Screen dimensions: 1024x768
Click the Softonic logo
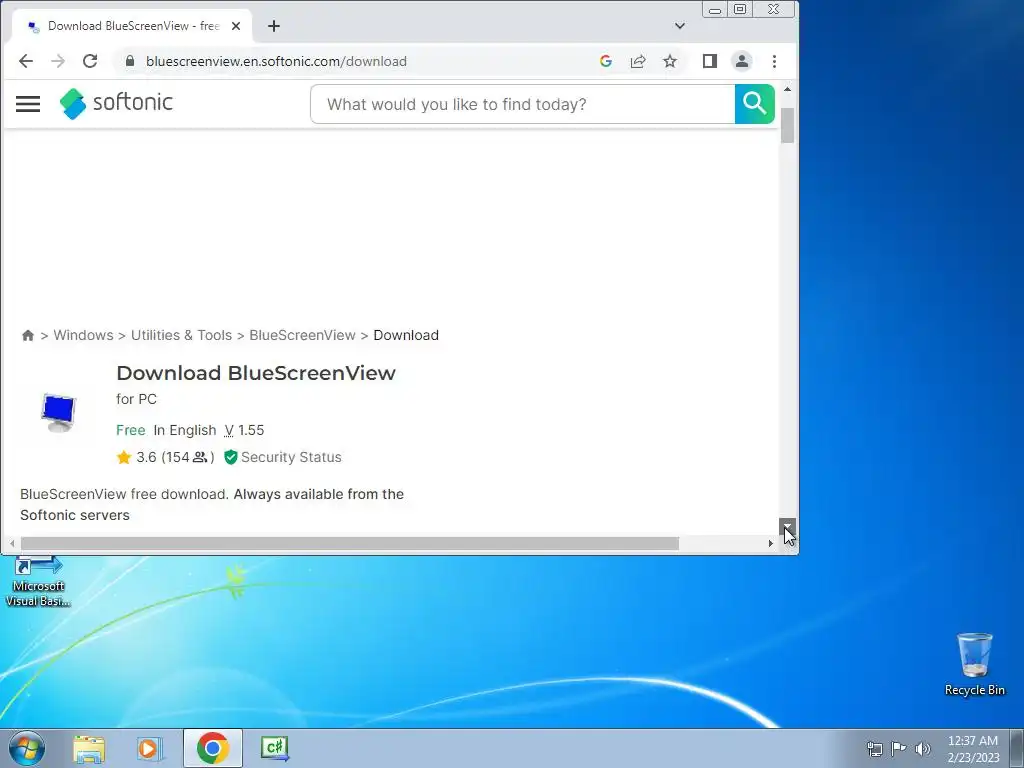[x=116, y=103]
